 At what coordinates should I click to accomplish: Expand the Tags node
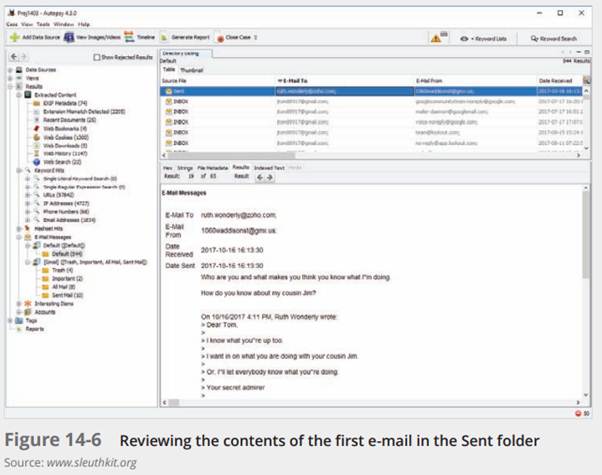point(10,321)
